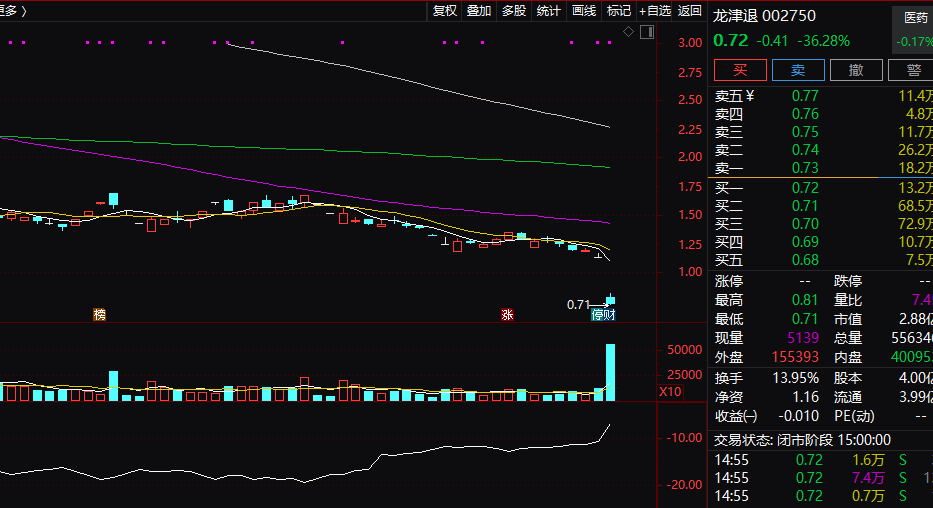Open the 叠加 overlay menu
Viewport: 933px width, 508px height.
coord(478,11)
